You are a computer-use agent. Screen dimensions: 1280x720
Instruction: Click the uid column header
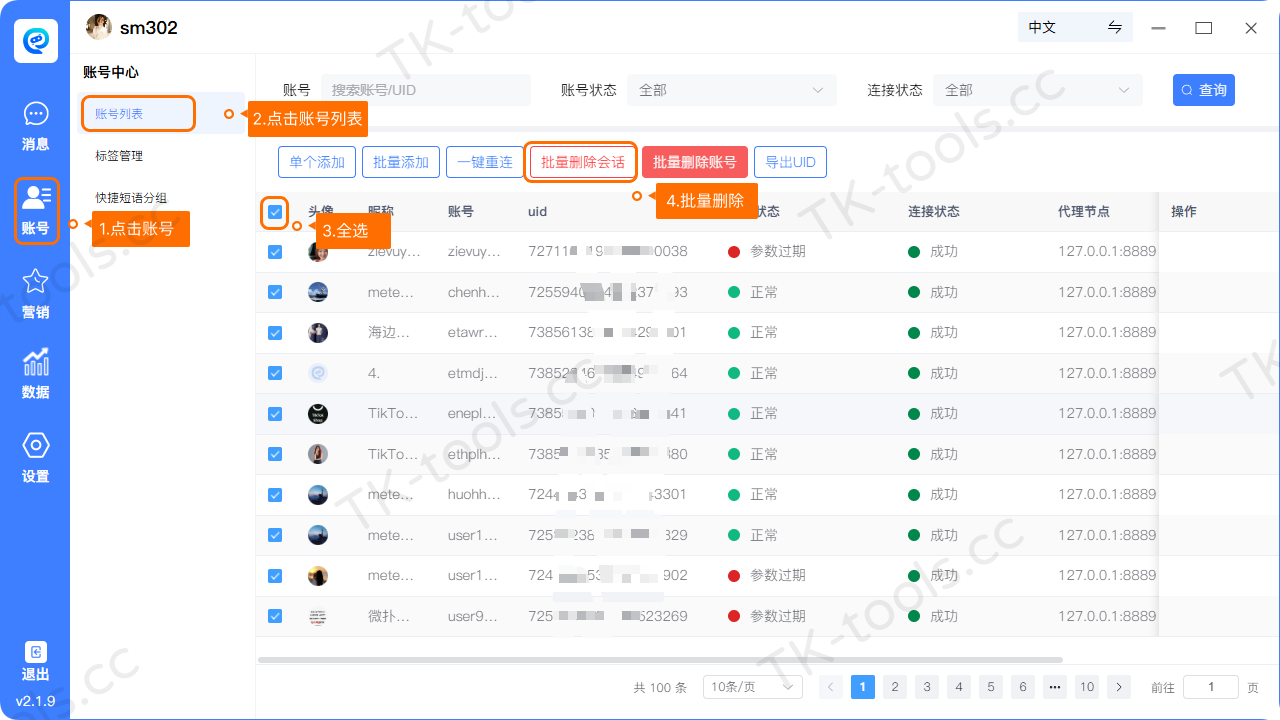pyautogui.click(x=537, y=212)
